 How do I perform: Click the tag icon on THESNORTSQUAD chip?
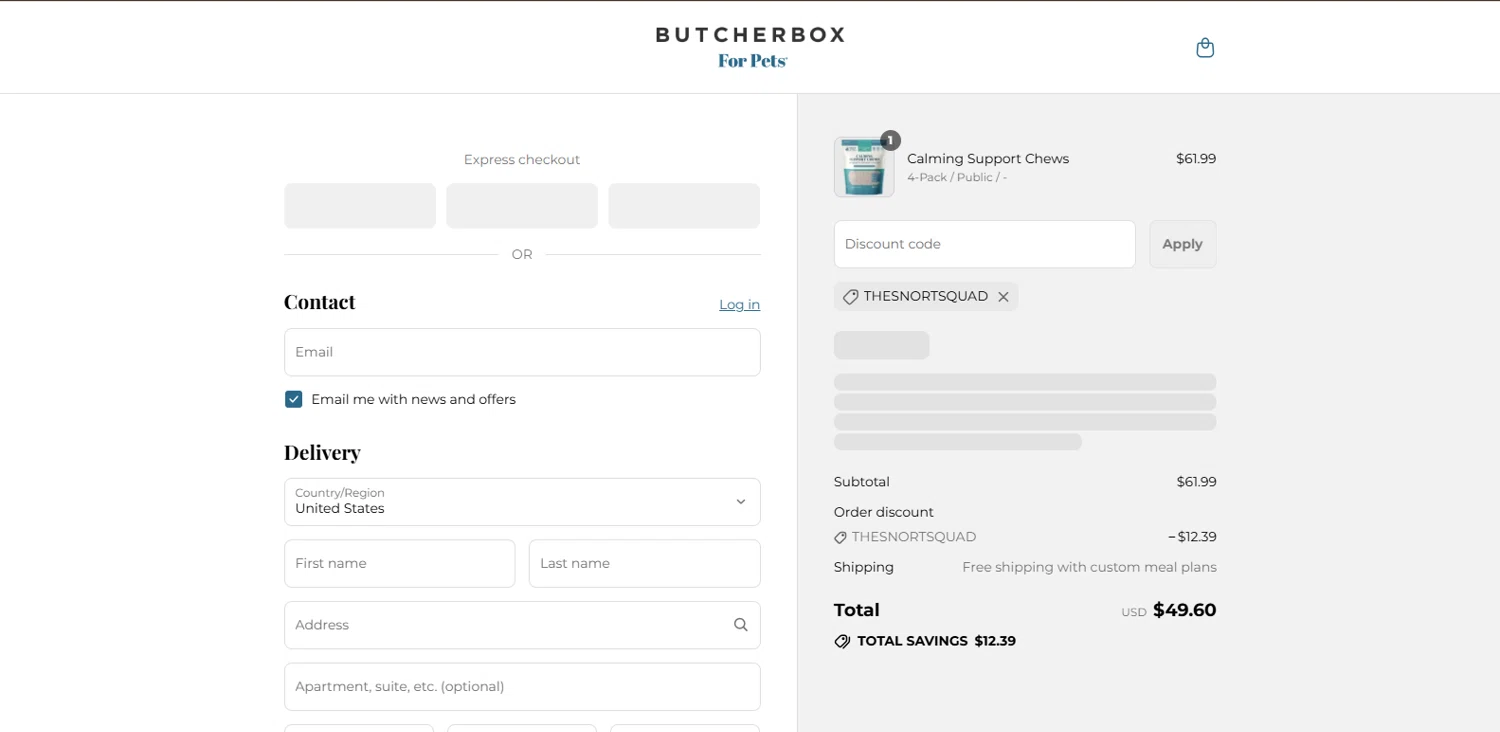coord(850,297)
